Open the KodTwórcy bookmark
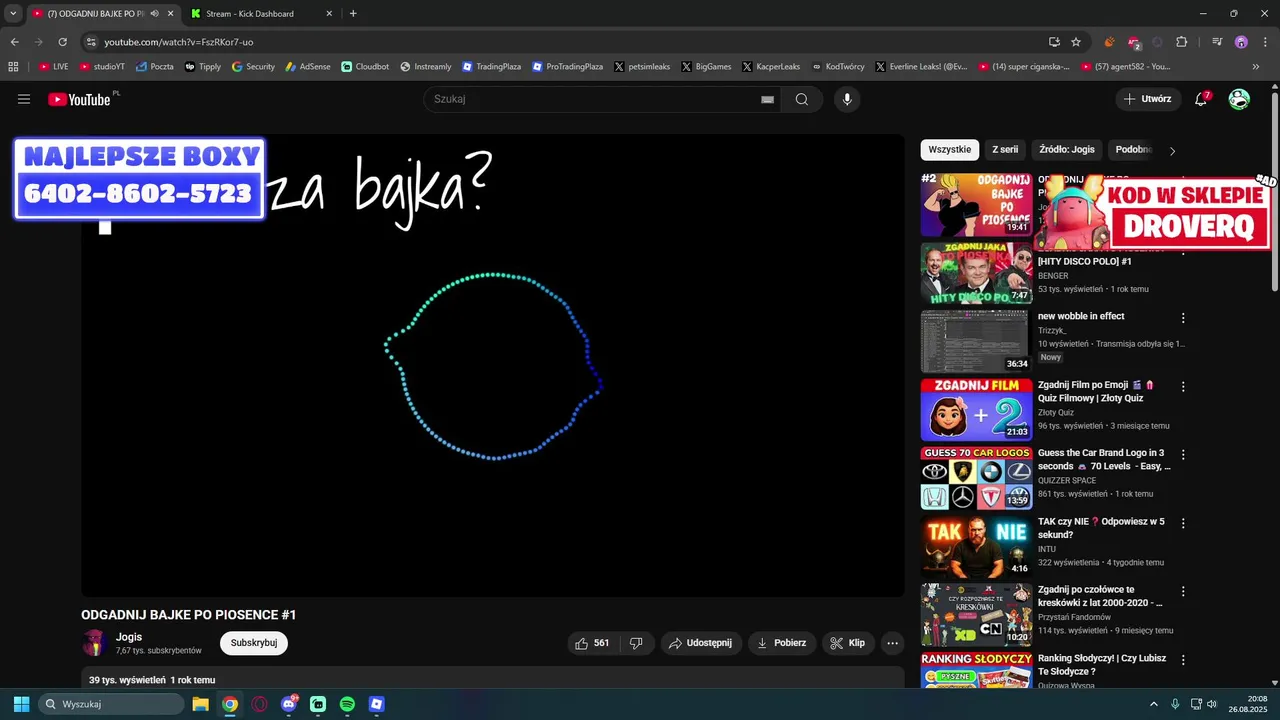 point(838,66)
